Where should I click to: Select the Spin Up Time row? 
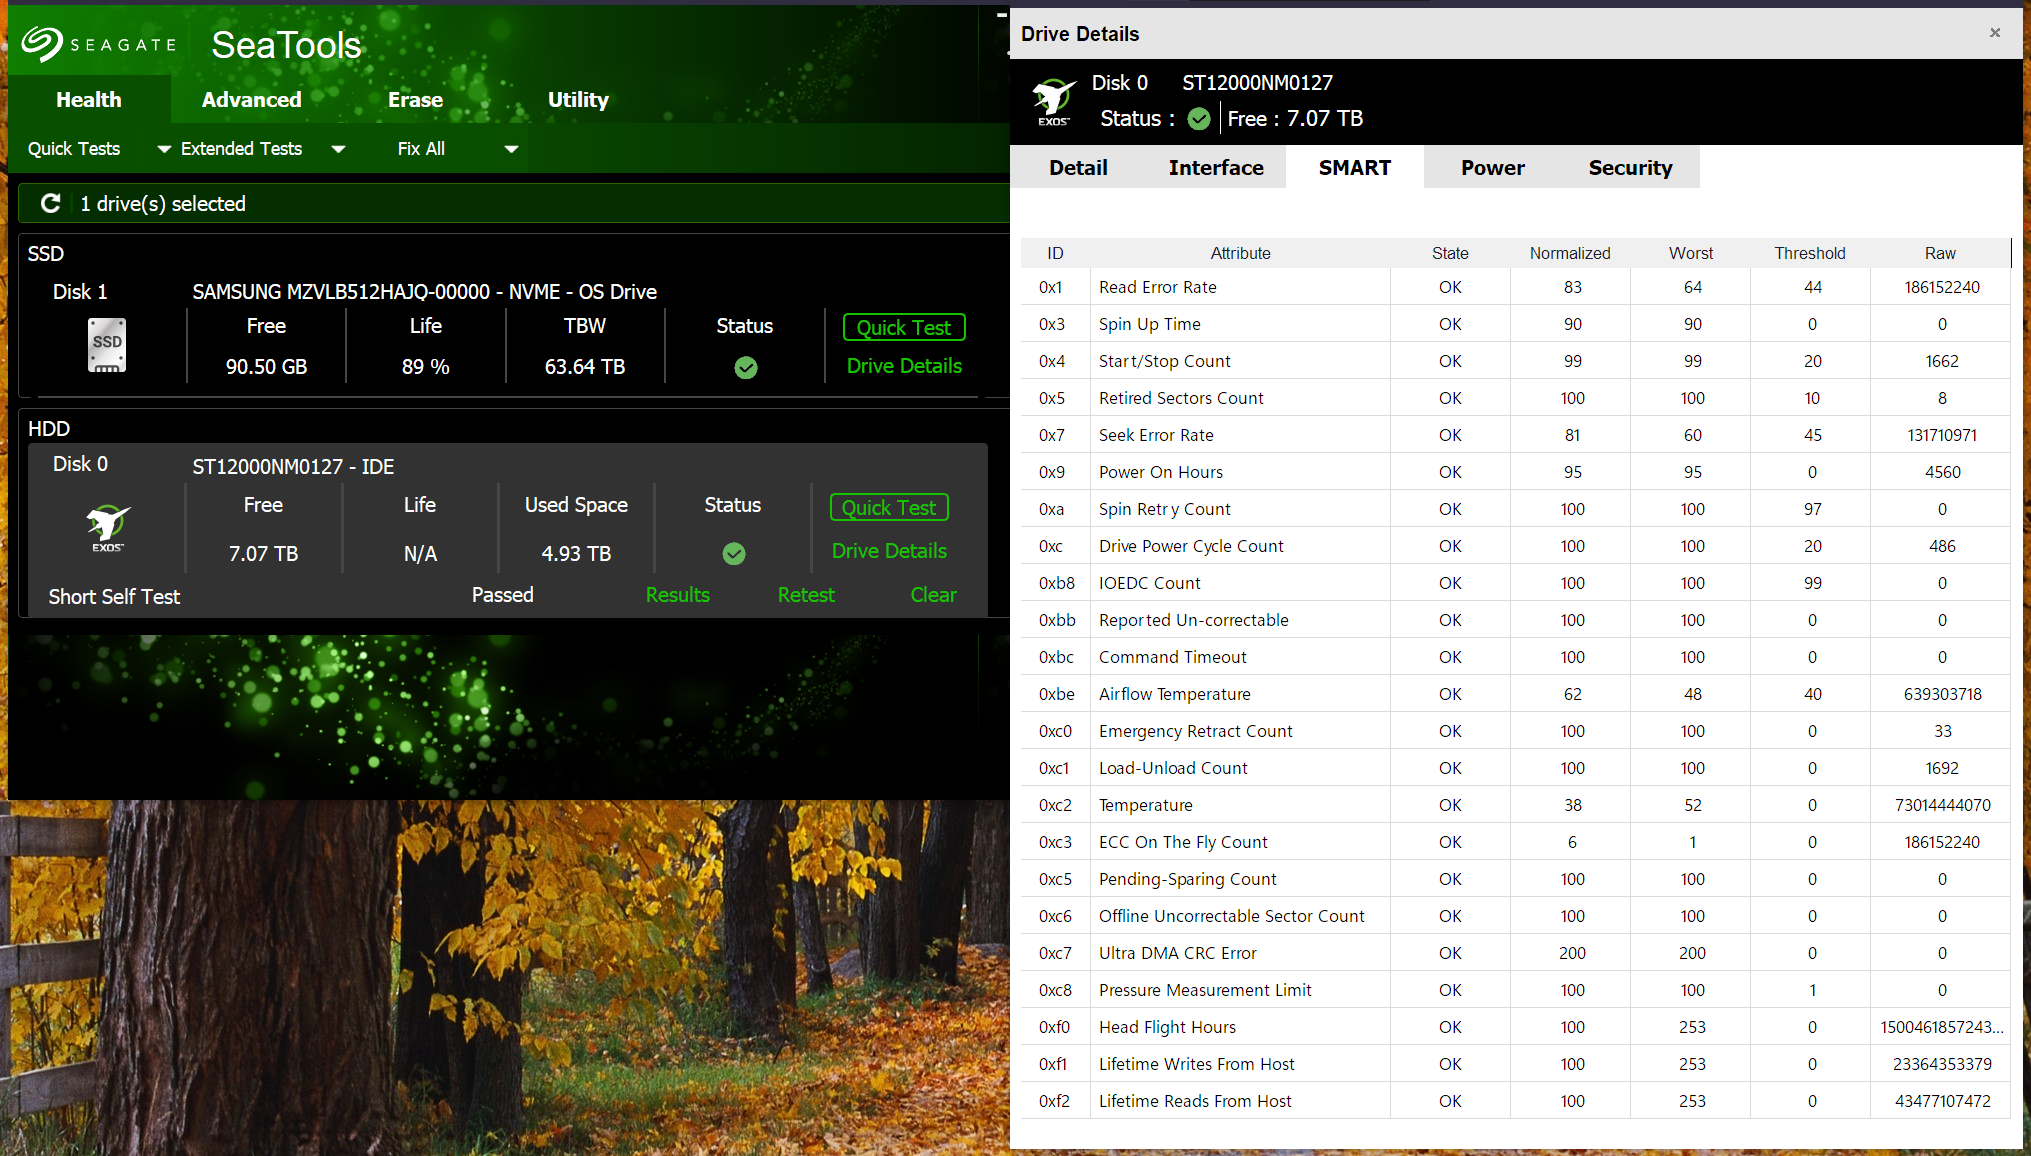click(x=1515, y=324)
